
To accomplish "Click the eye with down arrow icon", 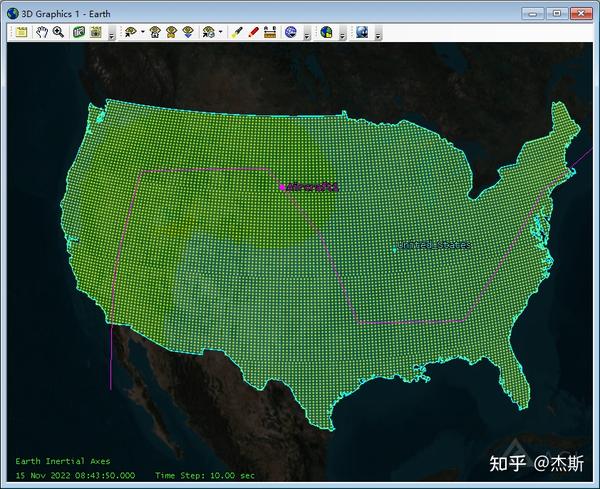I will [188, 32].
